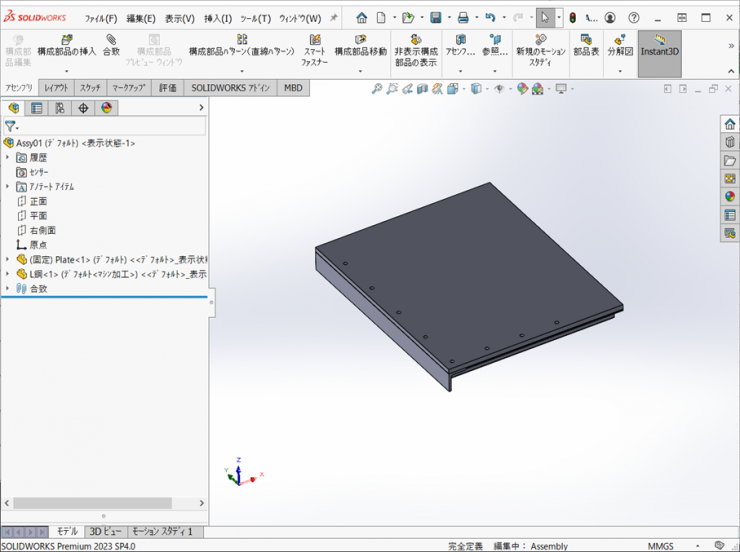The width and height of the screenshot is (740, 552).
Task: Open the 挿入(I) menu
Action: click(x=218, y=18)
